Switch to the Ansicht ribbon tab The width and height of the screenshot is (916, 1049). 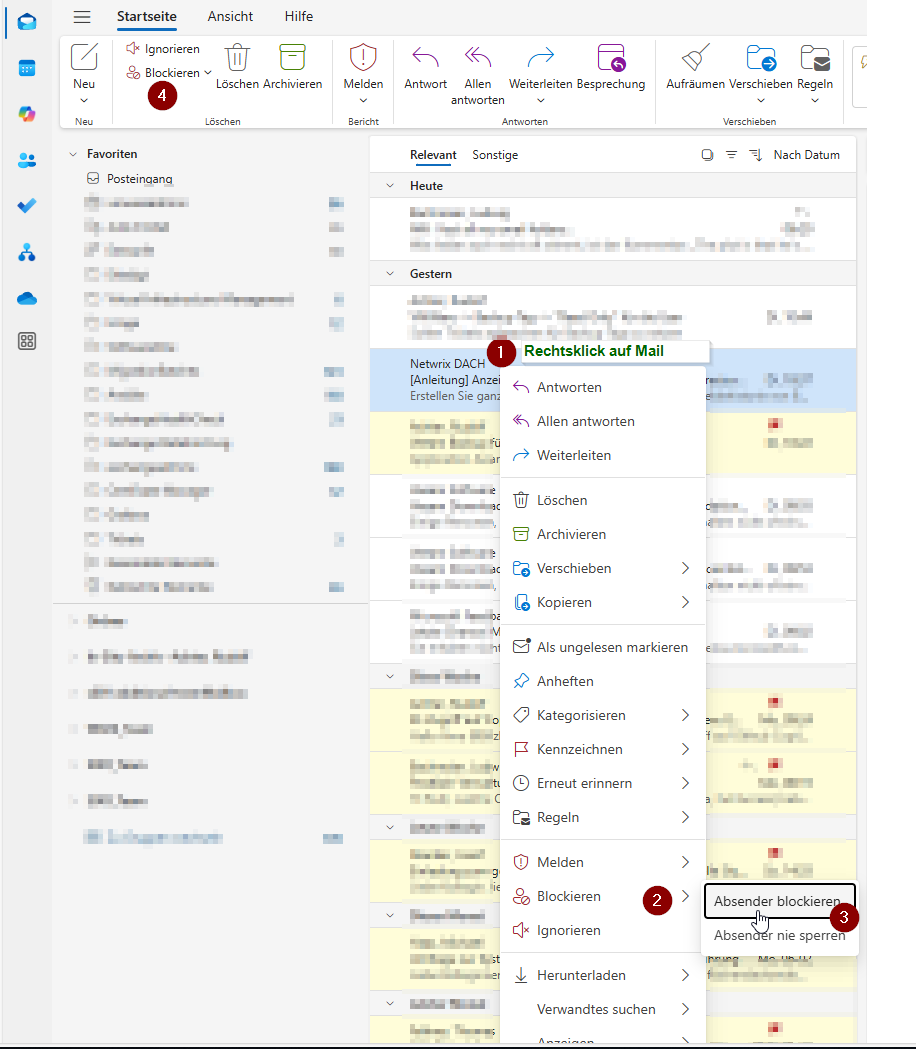click(230, 17)
